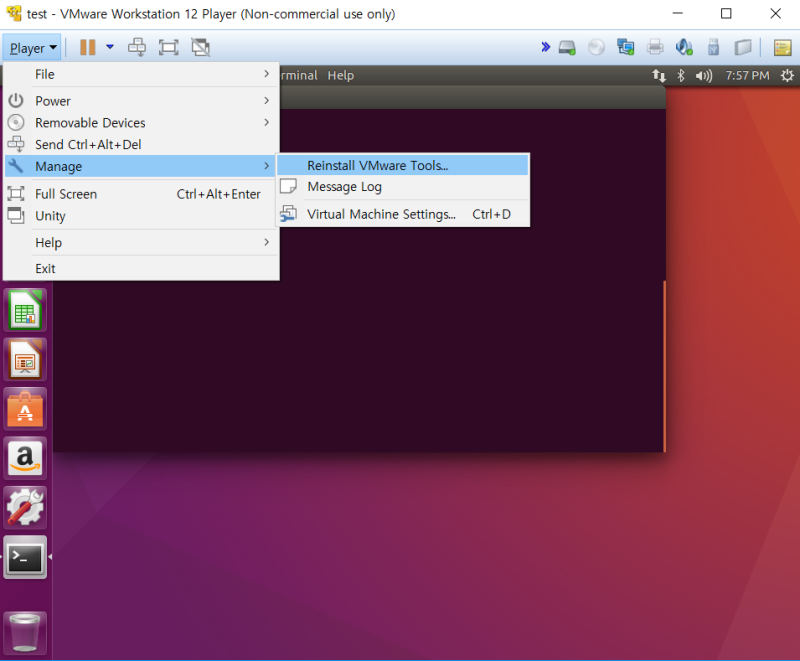The height and width of the screenshot is (661, 800).
Task: Click the Message Log icon in submenu
Action: 289,186
